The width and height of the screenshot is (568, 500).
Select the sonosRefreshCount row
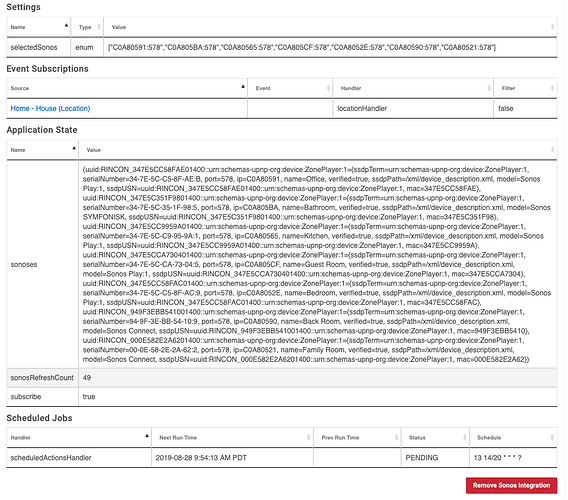coord(282,378)
